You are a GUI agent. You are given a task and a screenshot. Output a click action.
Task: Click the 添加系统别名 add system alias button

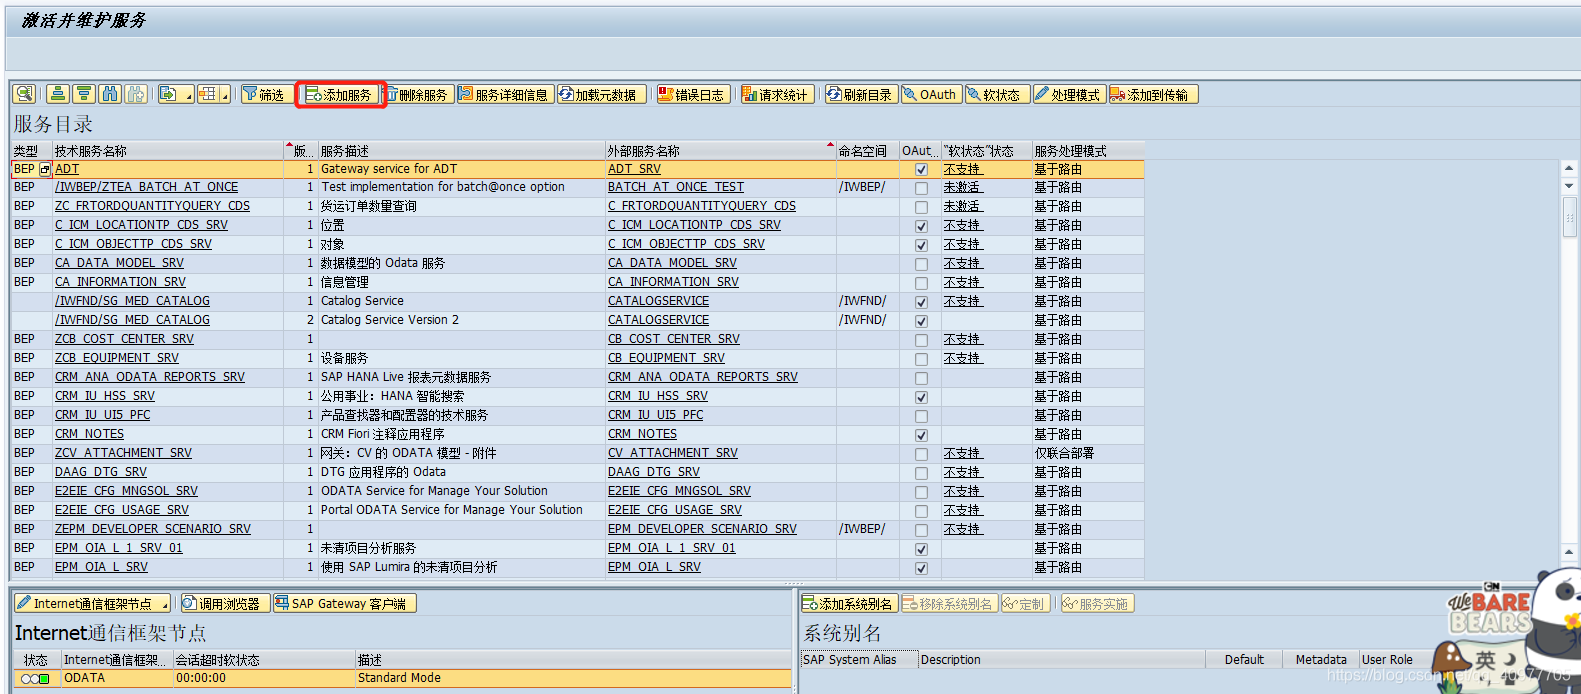point(848,603)
